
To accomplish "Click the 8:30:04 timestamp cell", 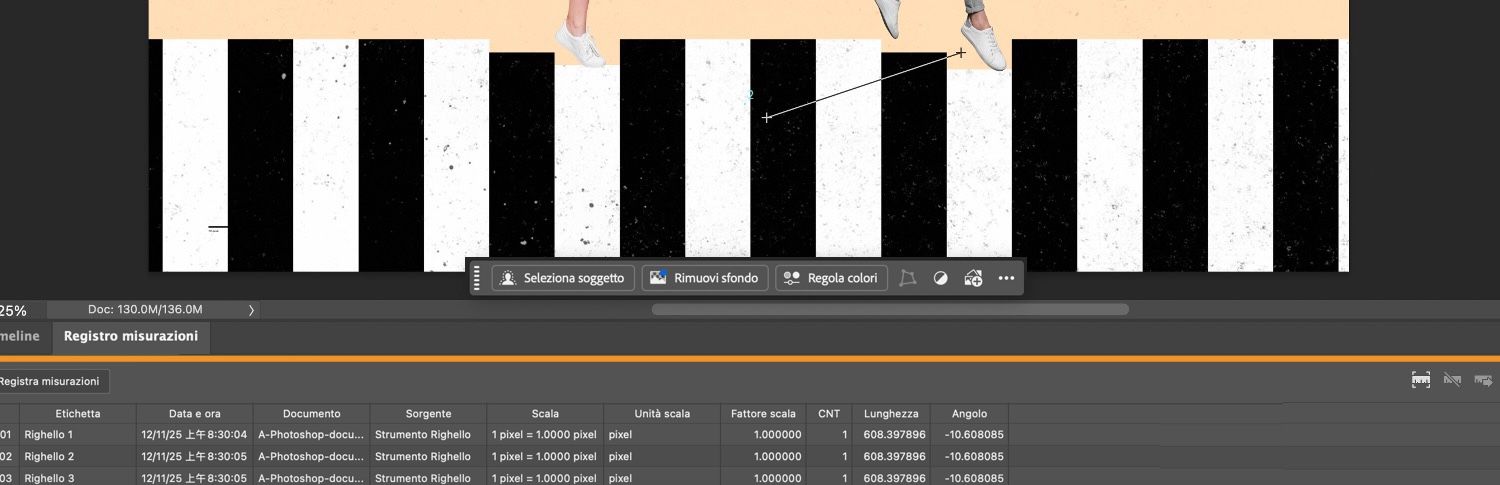I will tap(195, 435).
